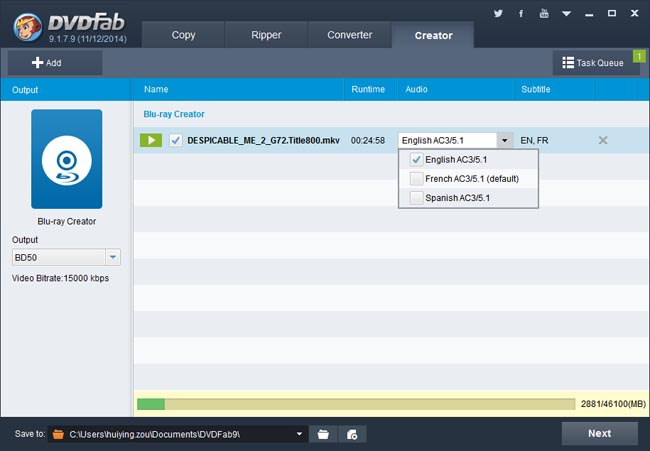Image resolution: width=650 pixels, height=451 pixels.
Task: Click the EN, FR subtitle cell
Action: point(534,141)
